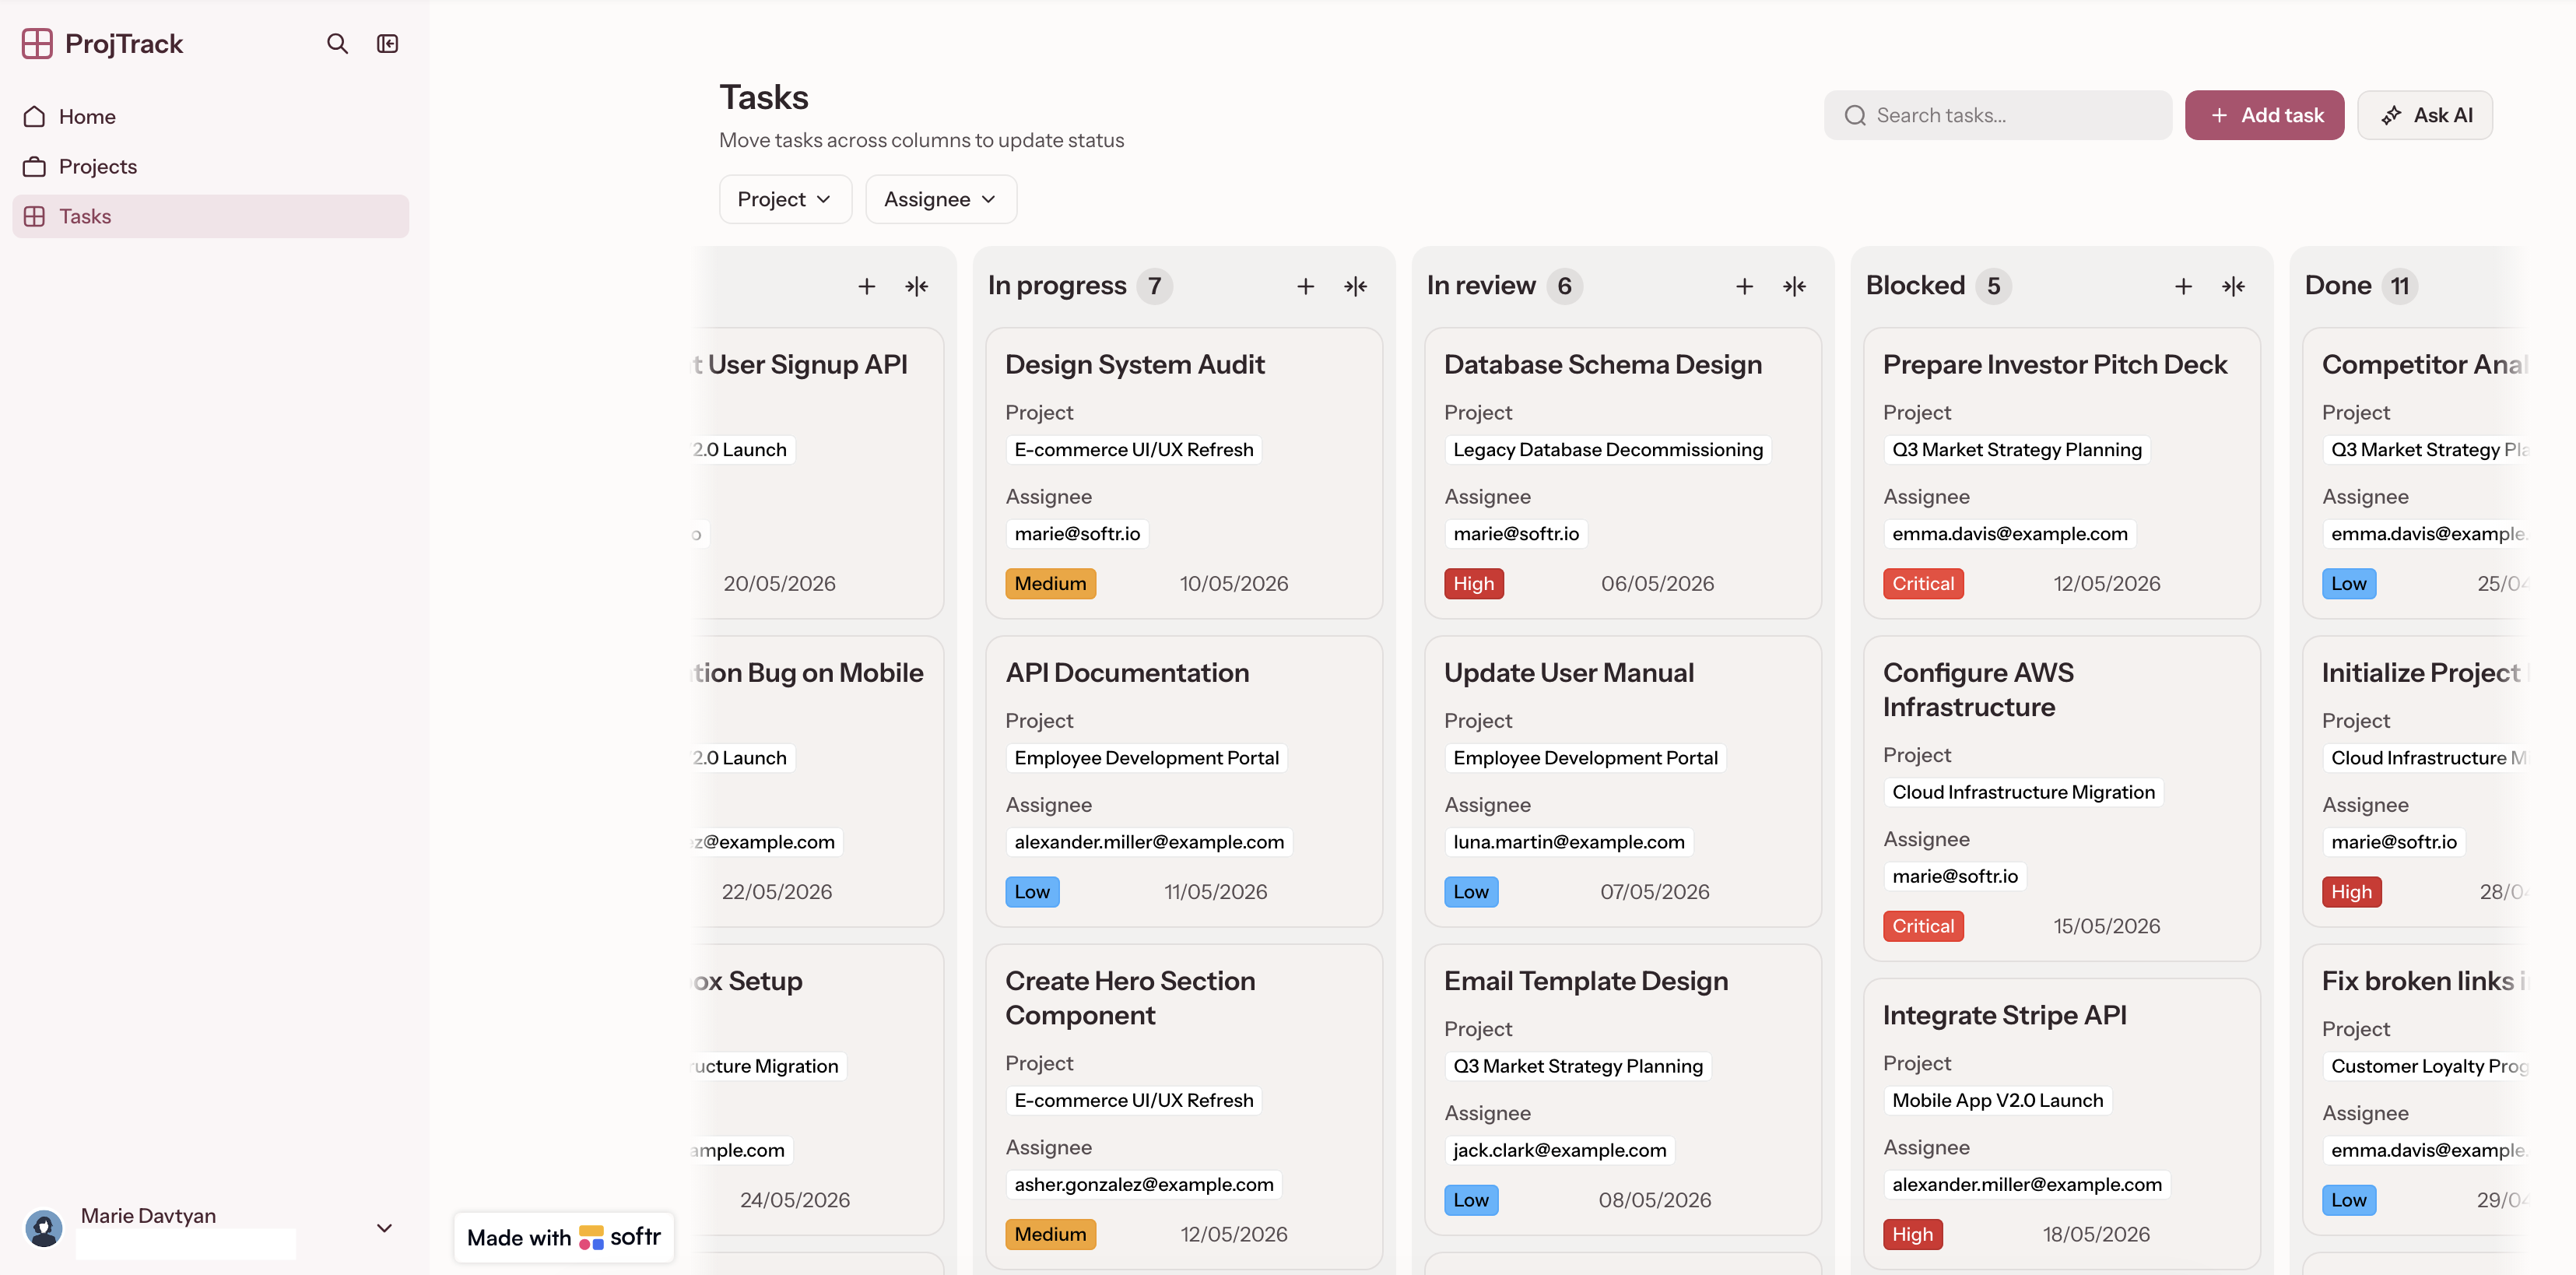Click Low tag on Update User Manual
The image size is (2576, 1275).
coord(1471,891)
